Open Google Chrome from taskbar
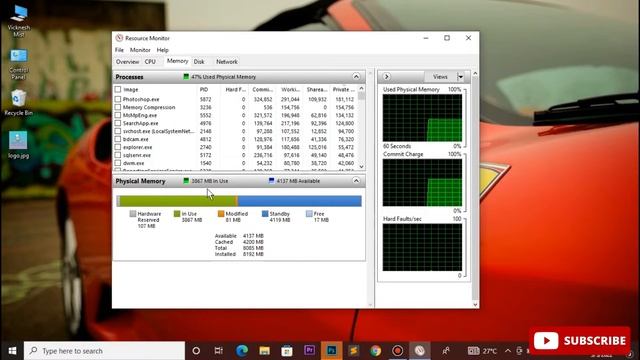The image size is (640, 360). pyautogui.click(x=376, y=351)
